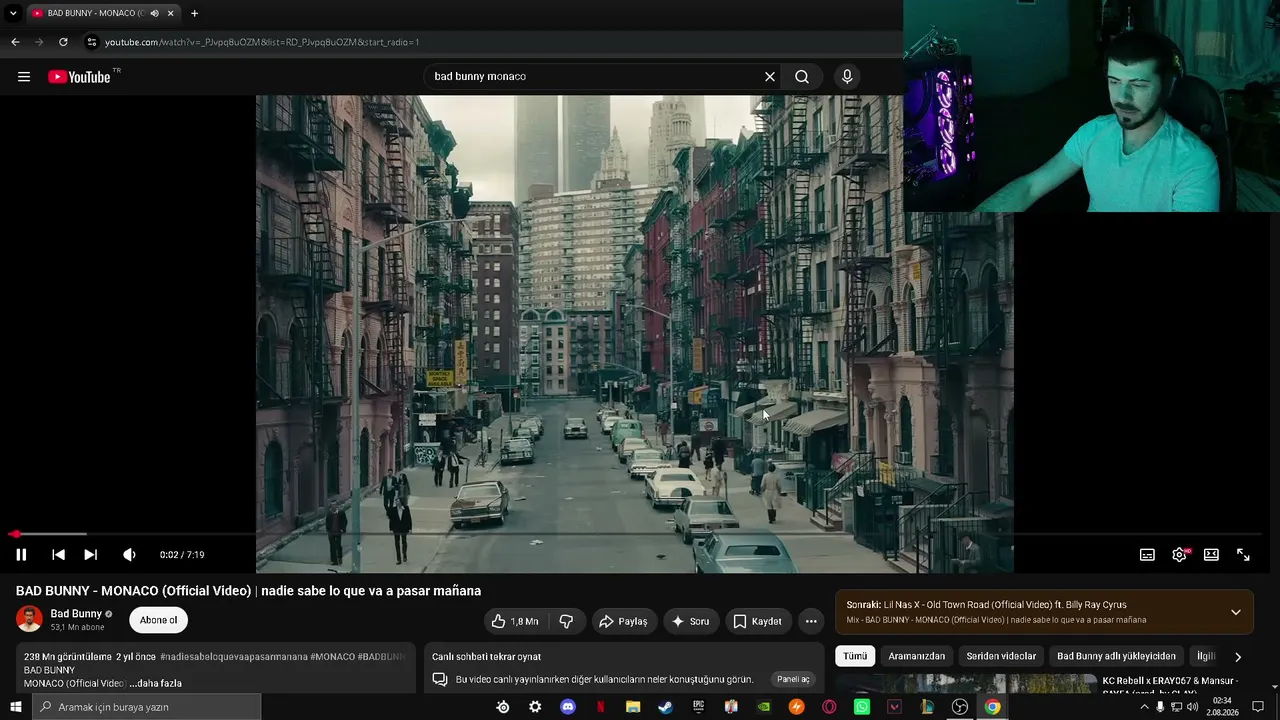Open a new browser tab
This screenshot has width=1280, height=720.
click(x=194, y=13)
